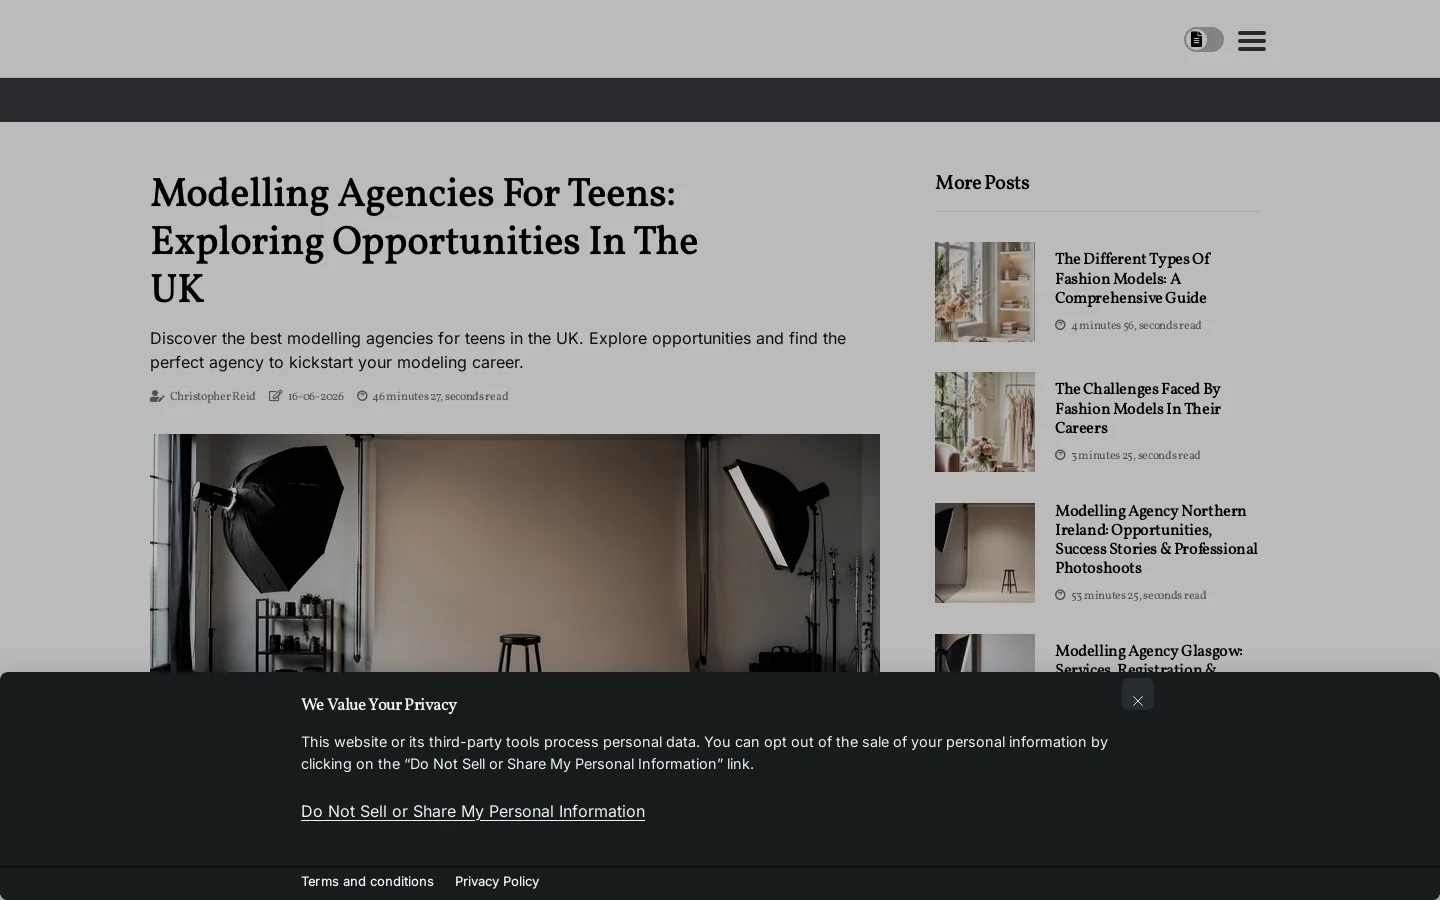The height and width of the screenshot is (900, 1440).
Task: Open the Terms and conditions link
Action: pyautogui.click(x=367, y=881)
